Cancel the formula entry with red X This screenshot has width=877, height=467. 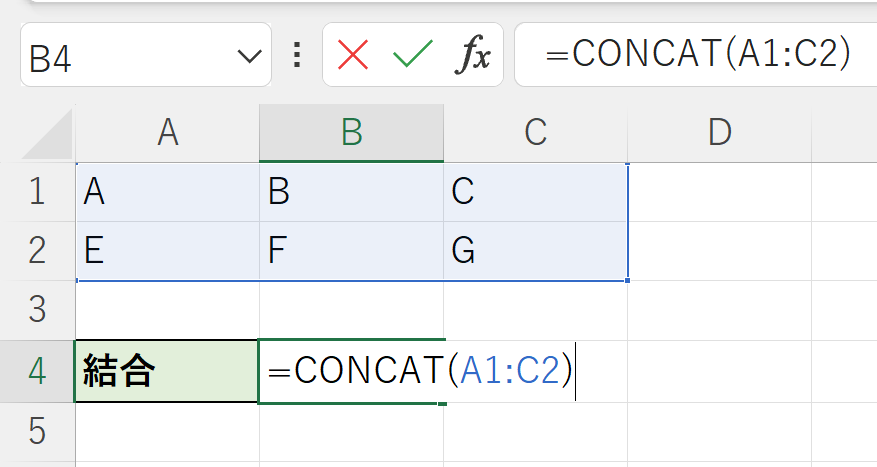click(353, 55)
